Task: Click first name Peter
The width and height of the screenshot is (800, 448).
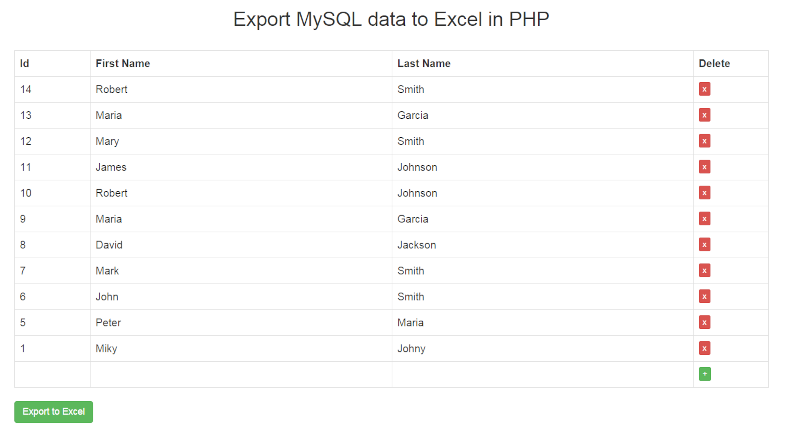Action: (x=108, y=322)
